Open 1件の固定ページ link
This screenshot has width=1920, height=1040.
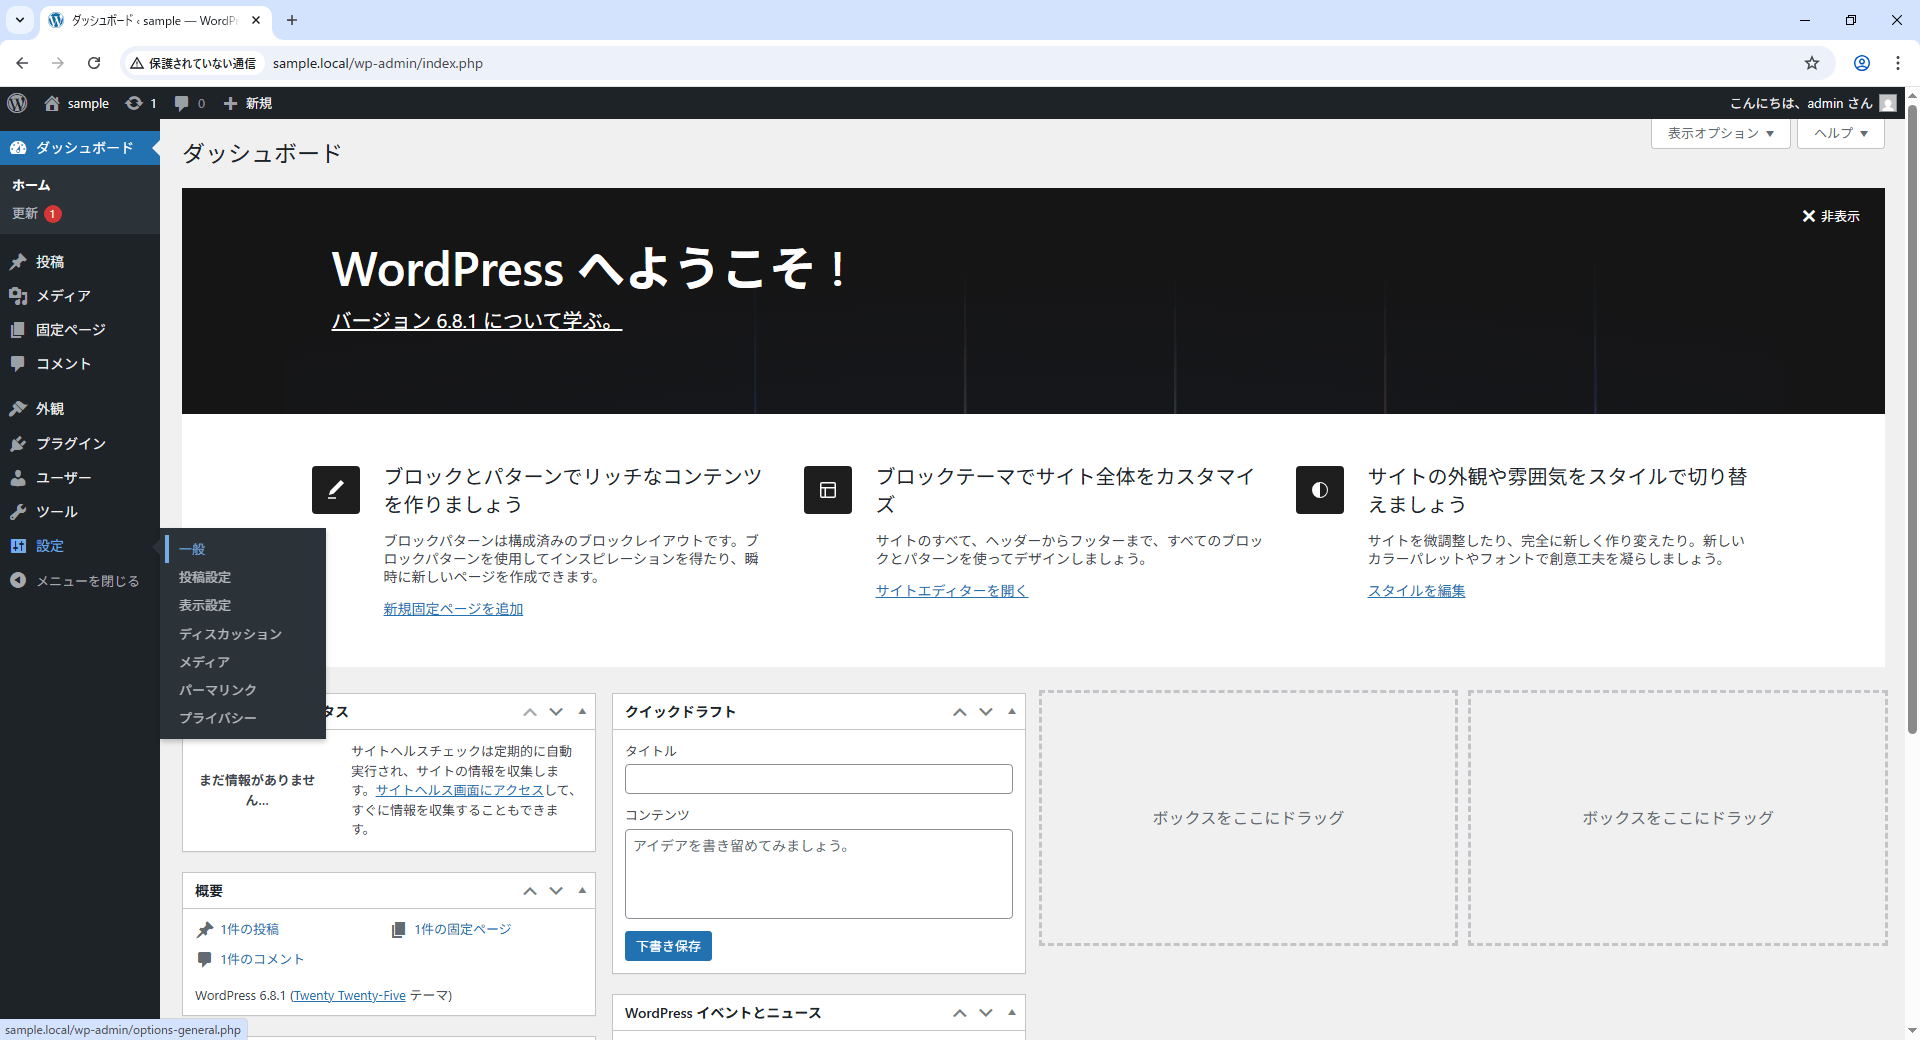[463, 929]
